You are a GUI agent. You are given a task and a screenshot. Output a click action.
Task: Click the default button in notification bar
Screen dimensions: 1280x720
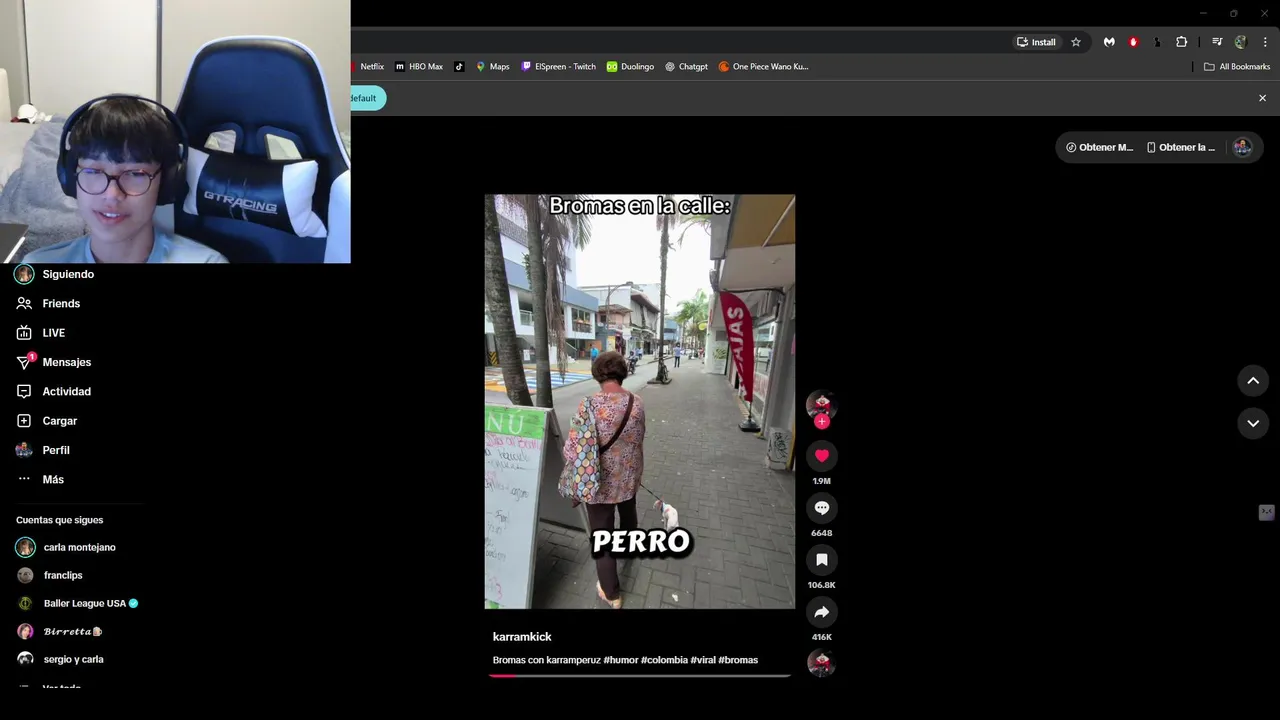point(366,98)
